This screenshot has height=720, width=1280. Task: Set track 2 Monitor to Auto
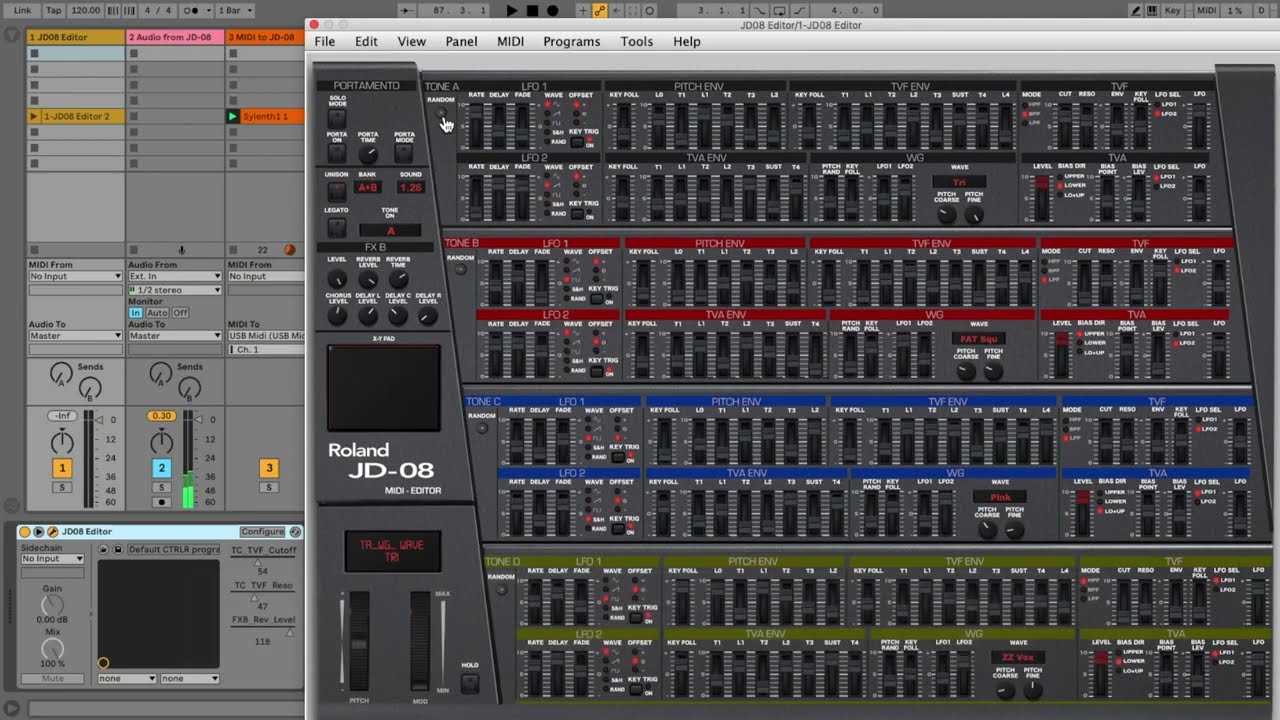click(158, 313)
